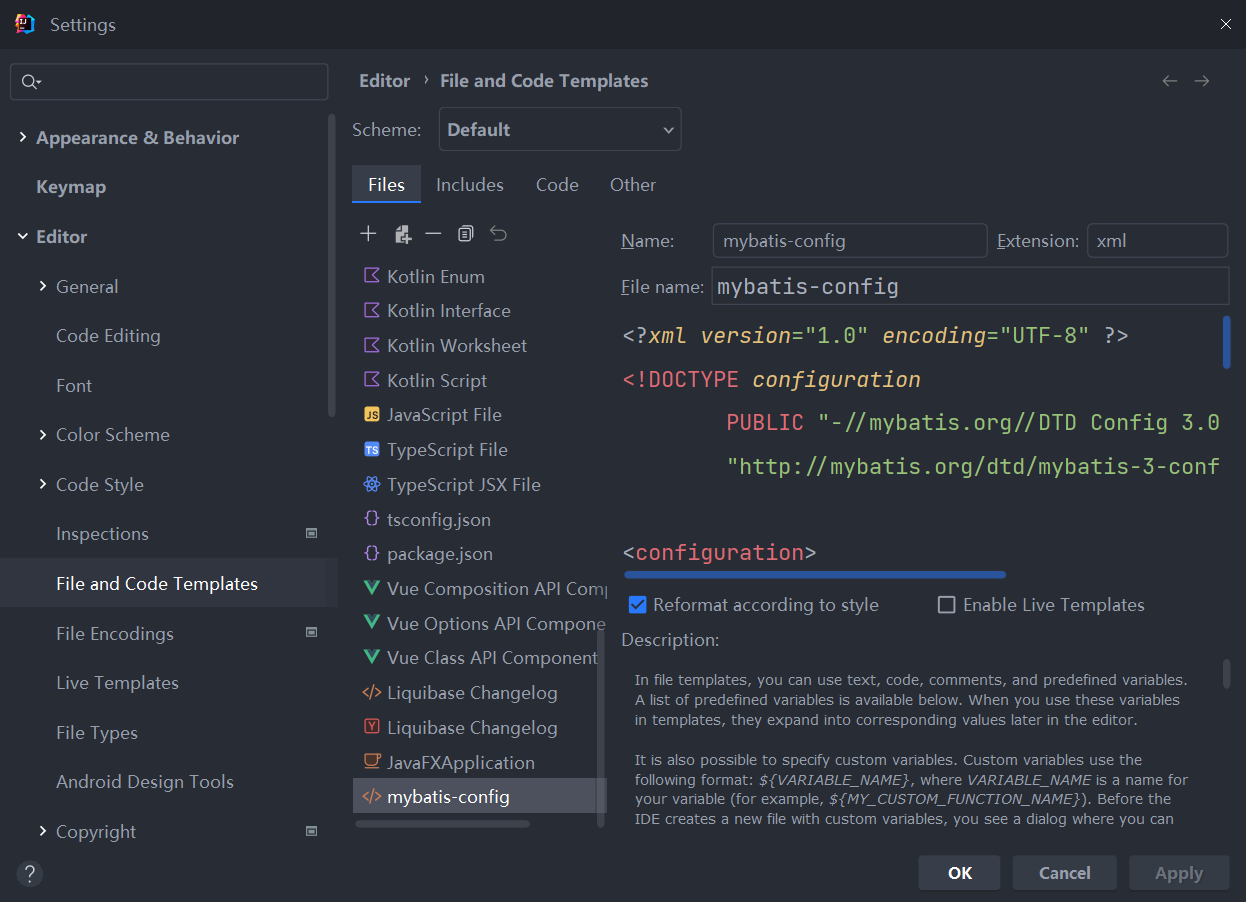Expand the Color Scheme settings node
The height and width of the screenshot is (902, 1246).
click(42, 435)
